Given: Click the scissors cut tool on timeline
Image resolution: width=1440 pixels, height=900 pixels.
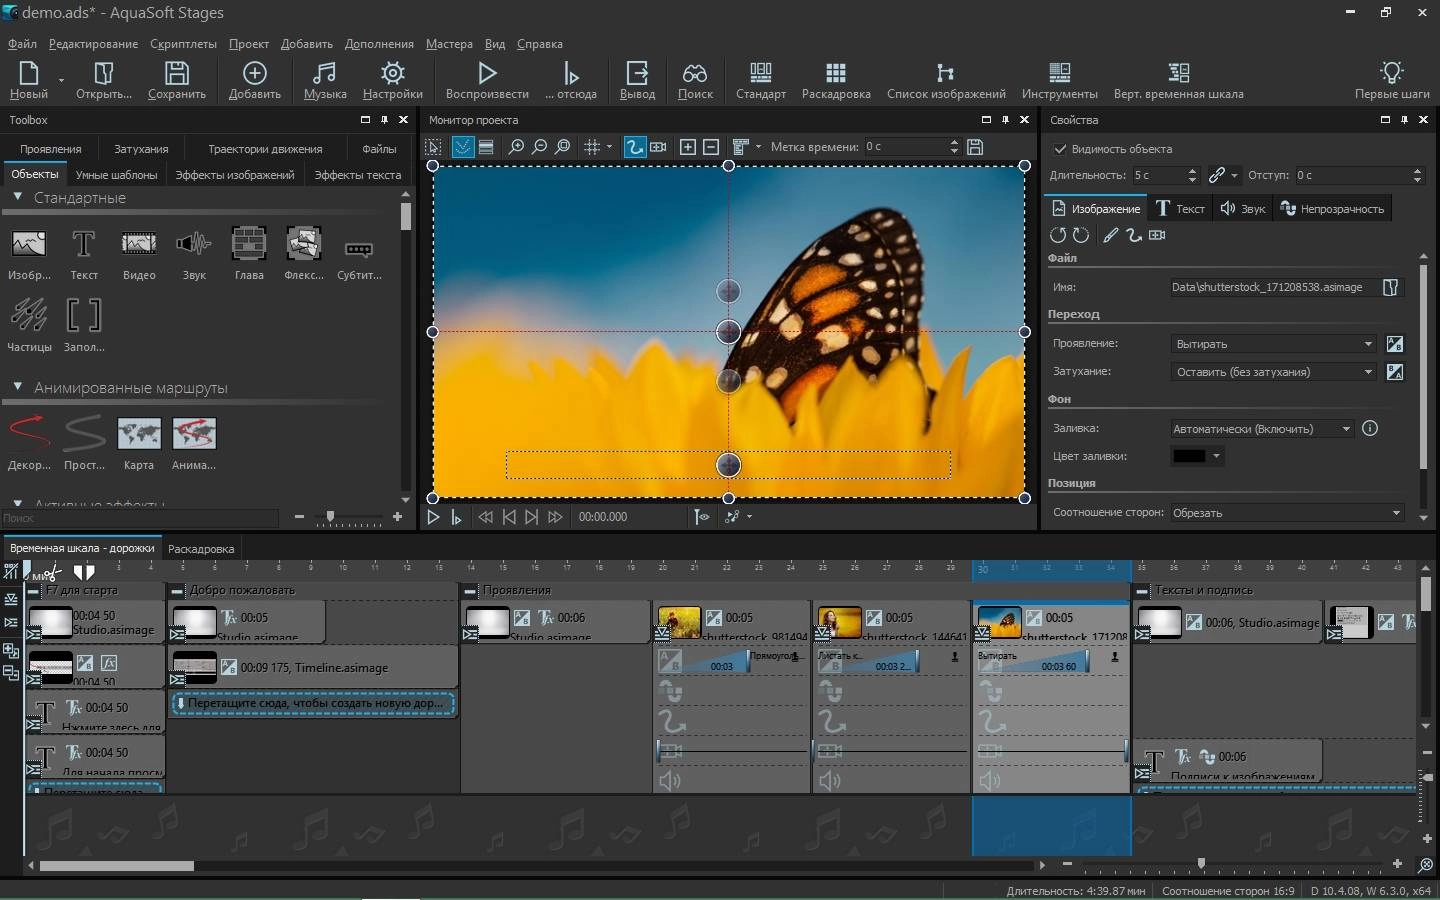Looking at the screenshot, I should (52, 572).
